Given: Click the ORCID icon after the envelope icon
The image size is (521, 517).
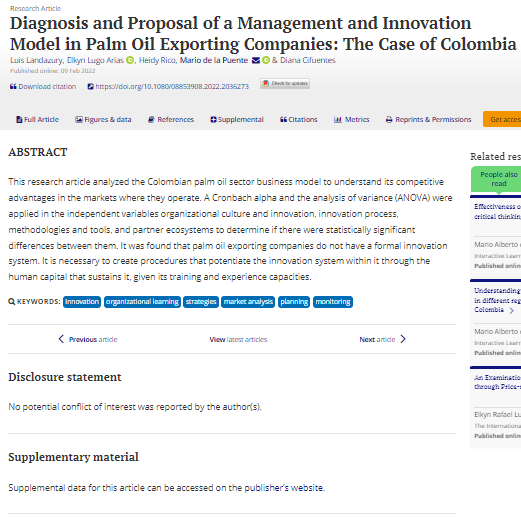Looking at the screenshot, I should [266, 60].
